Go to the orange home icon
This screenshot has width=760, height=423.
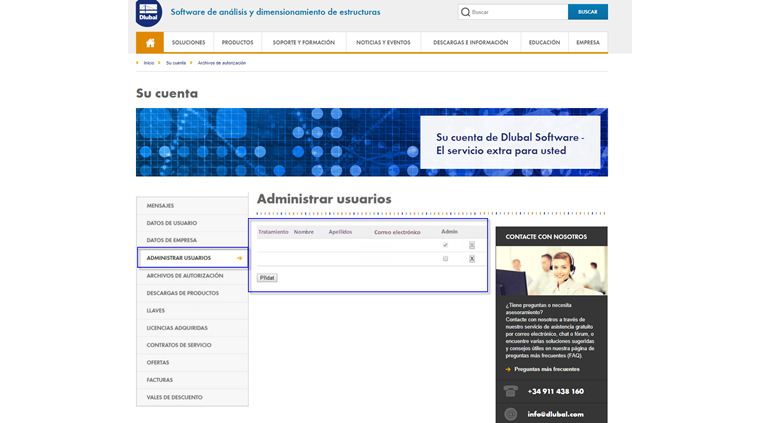click(150, 43)
